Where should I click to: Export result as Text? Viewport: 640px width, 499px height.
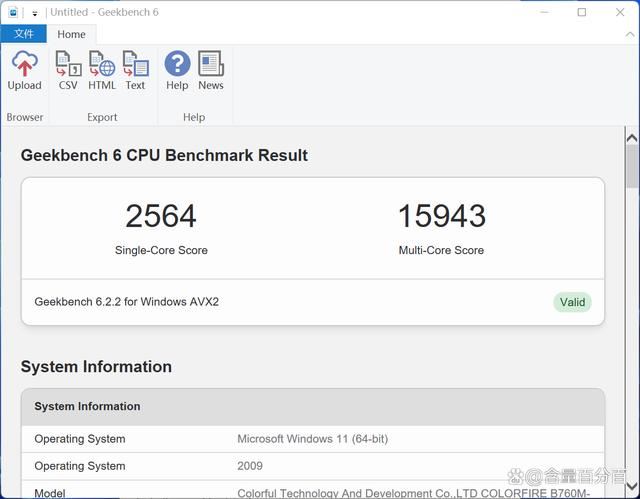pyautogui.click(x=135, y=71)
